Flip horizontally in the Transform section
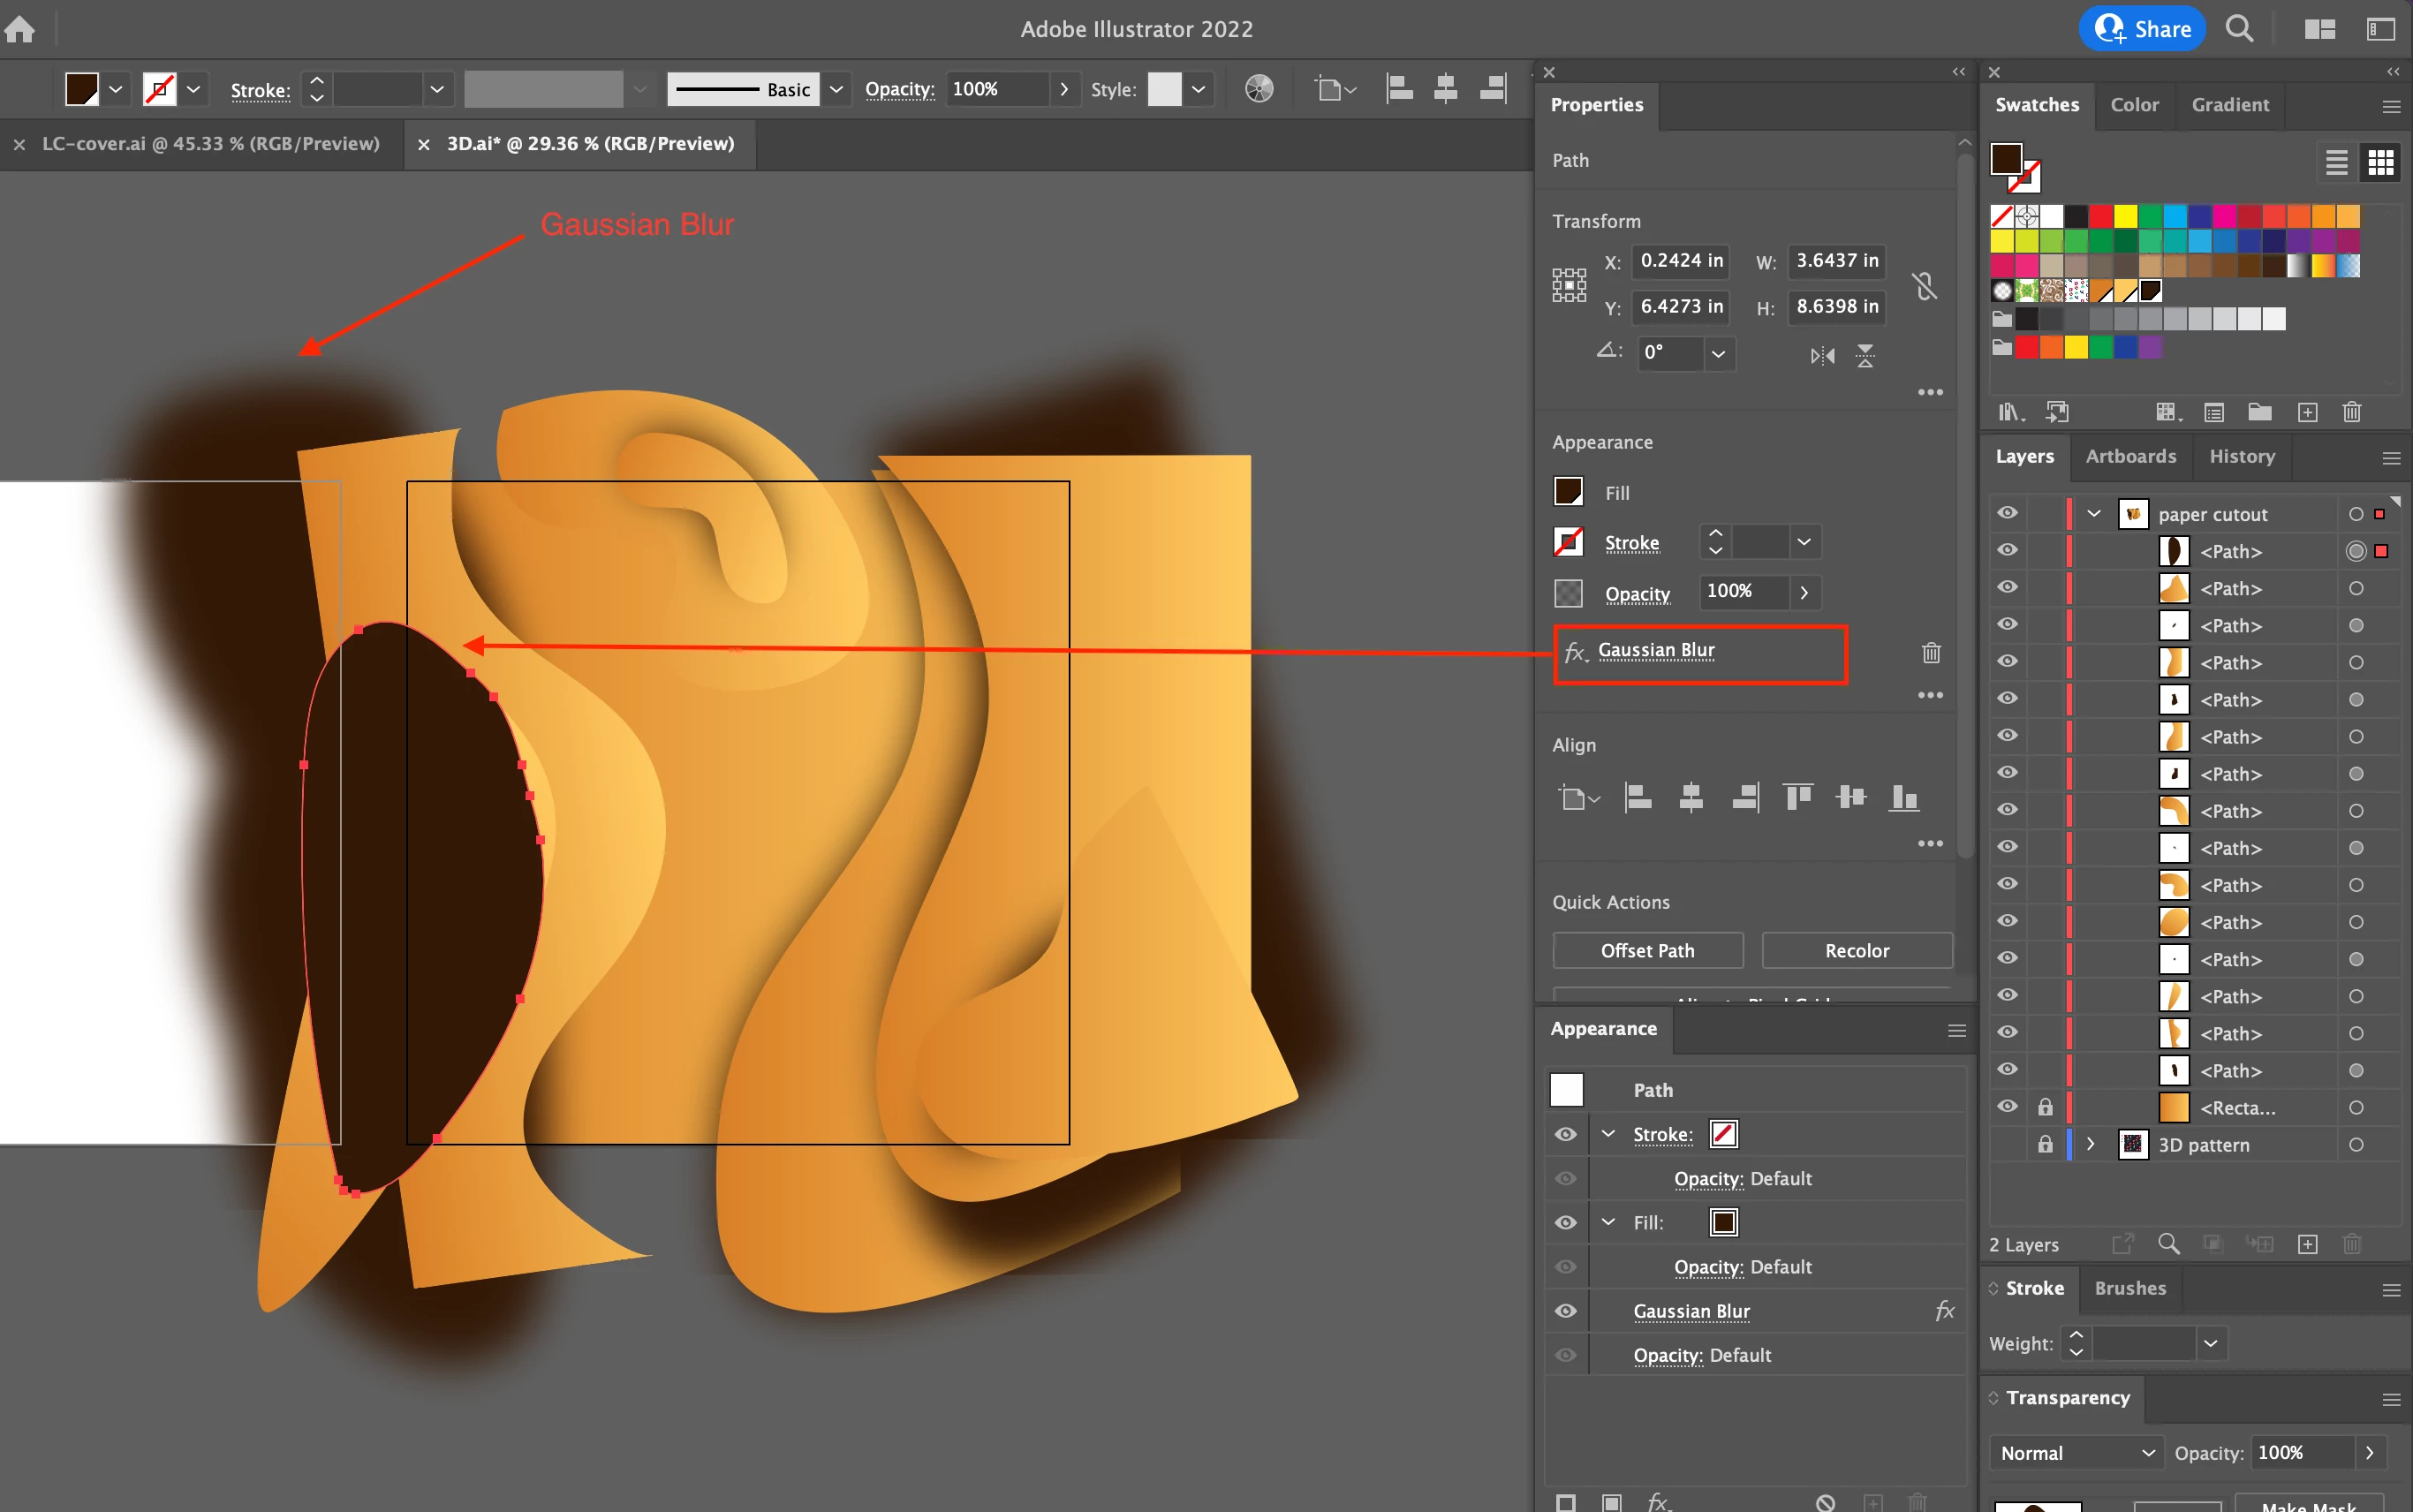Viewport: 2413px width, 1512px height. click(1822, 355)
